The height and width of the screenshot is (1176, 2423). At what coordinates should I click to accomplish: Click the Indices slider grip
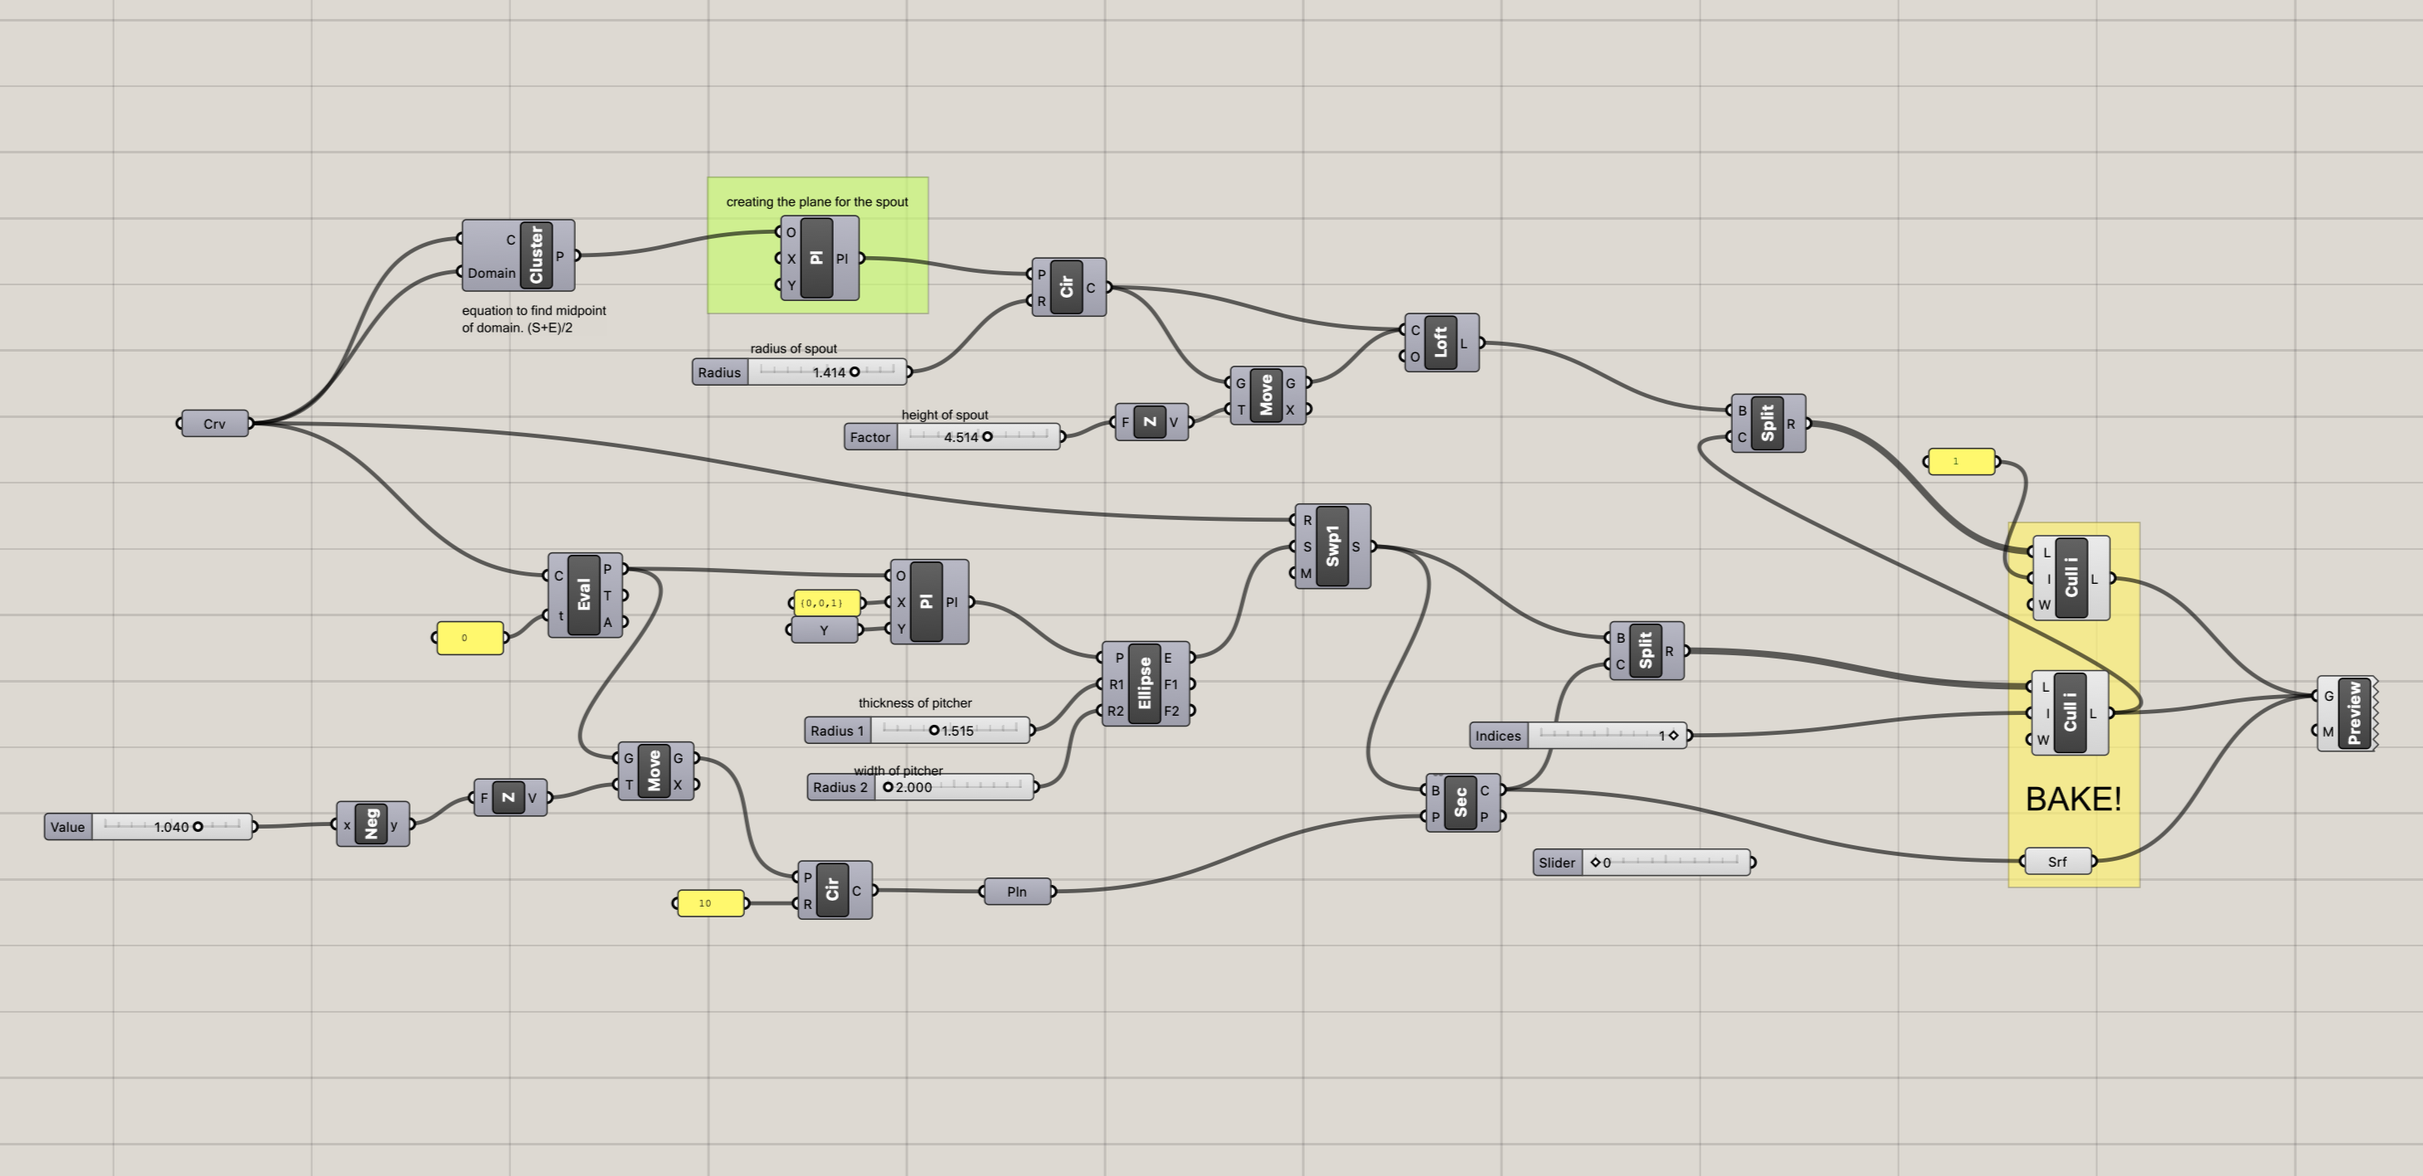click(x=1673, y=736)
